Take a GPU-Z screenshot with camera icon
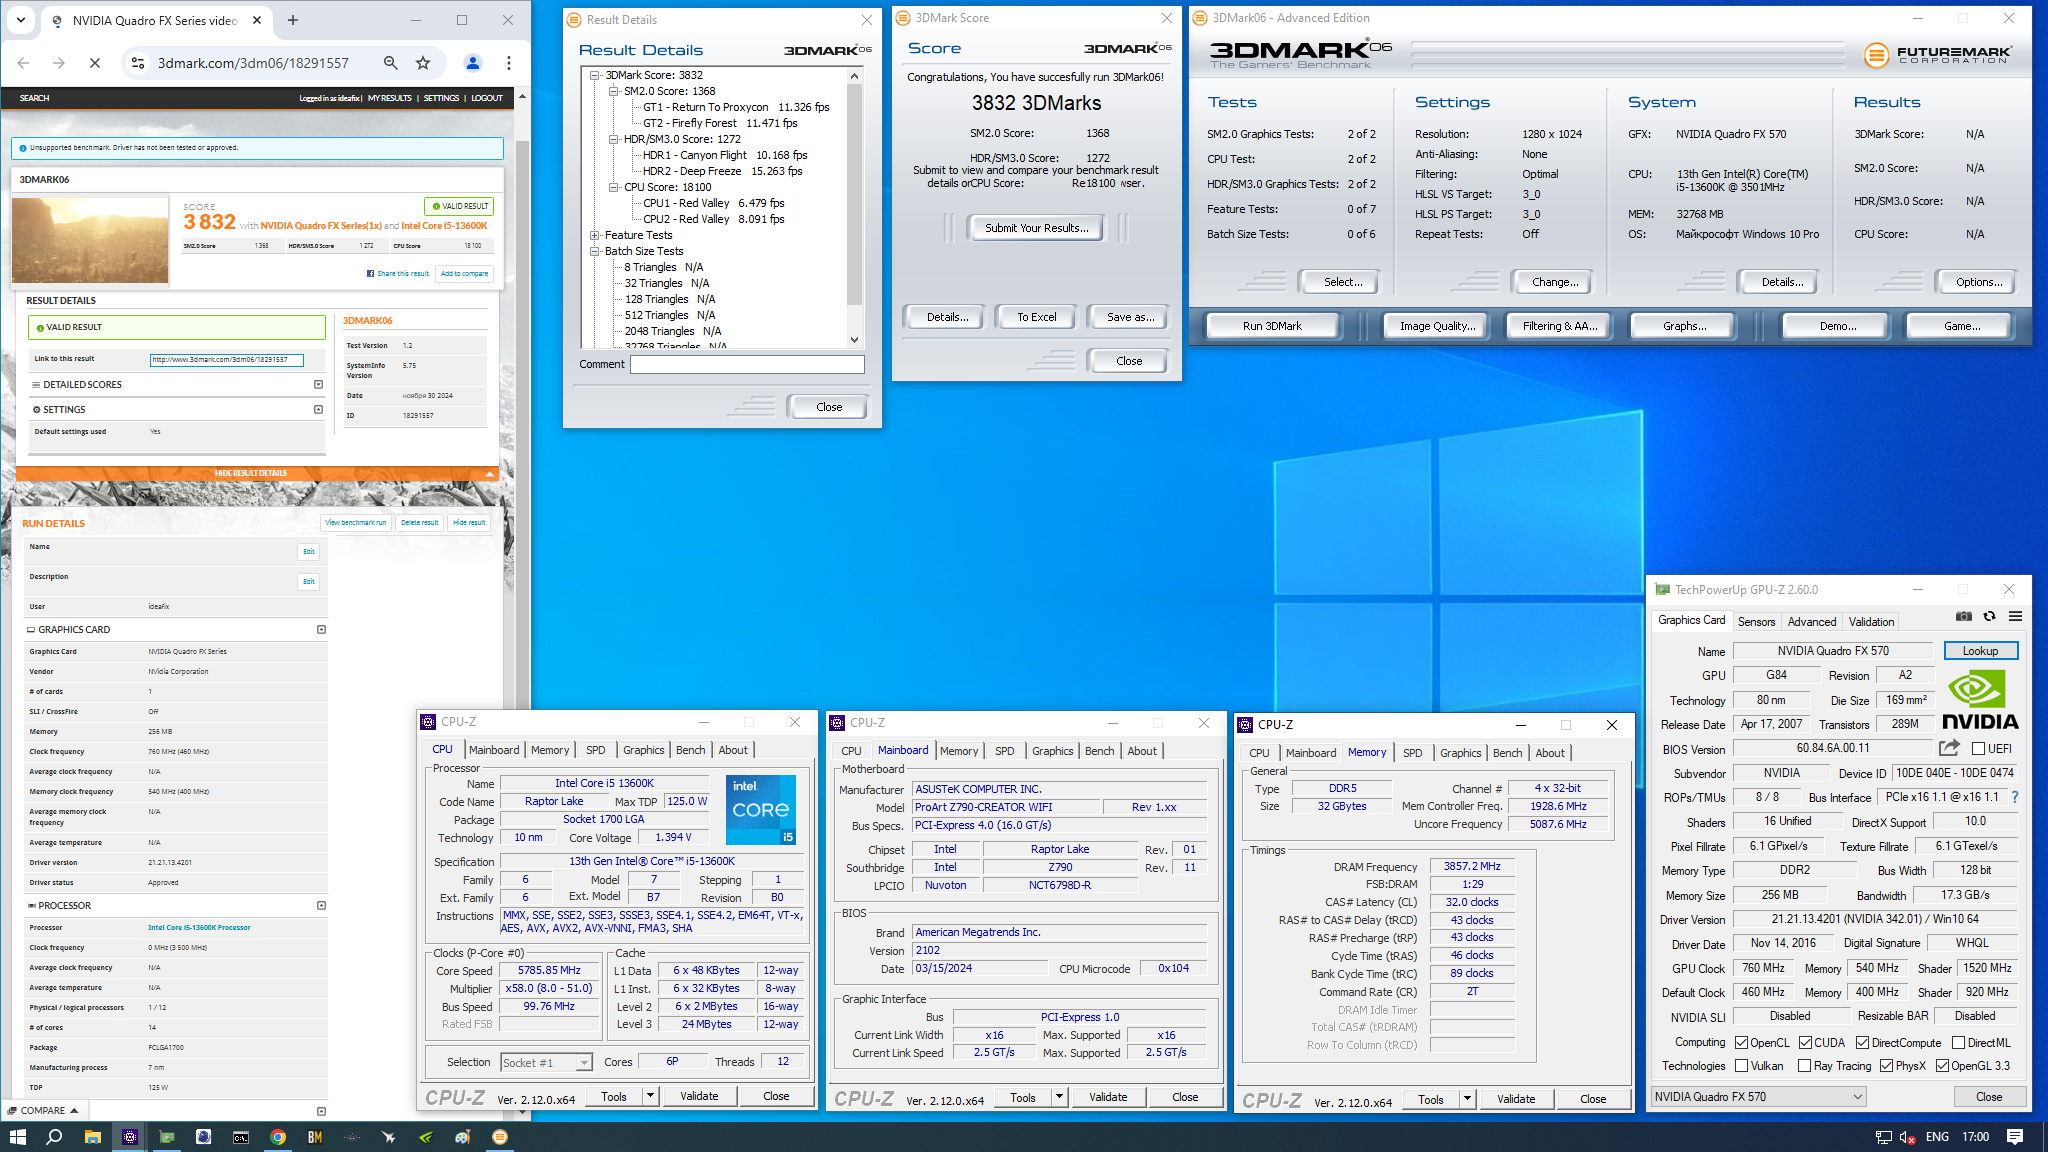This screenshot has height=1152, width=2048. click(x=1964, y=617)
